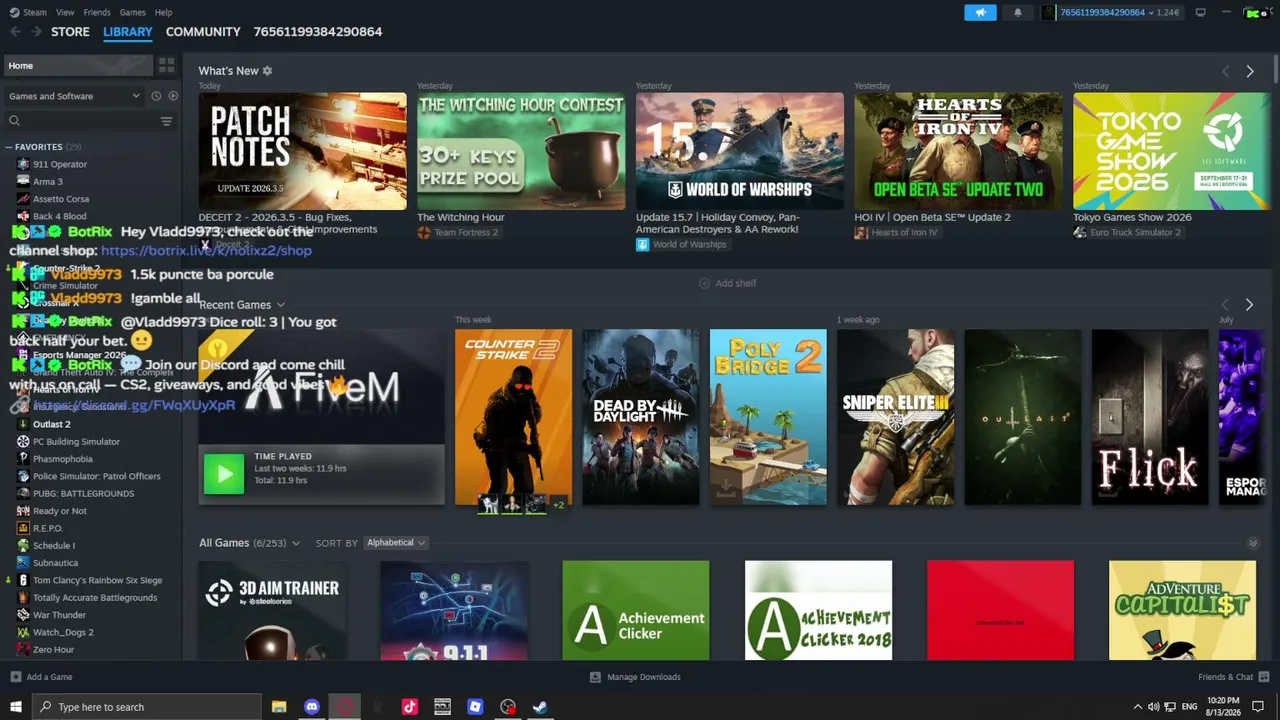
Task: Open File Explorer from the taskbar
Action: coord(279,707)
